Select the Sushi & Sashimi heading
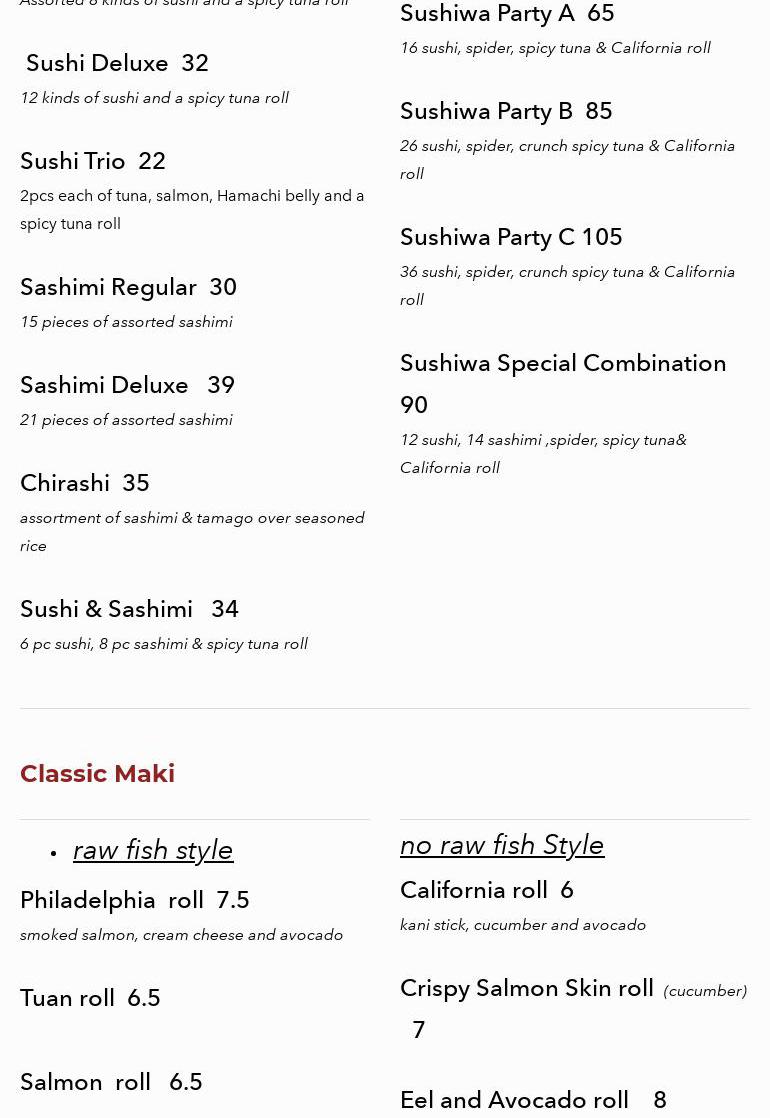 (x=129, y=609)
